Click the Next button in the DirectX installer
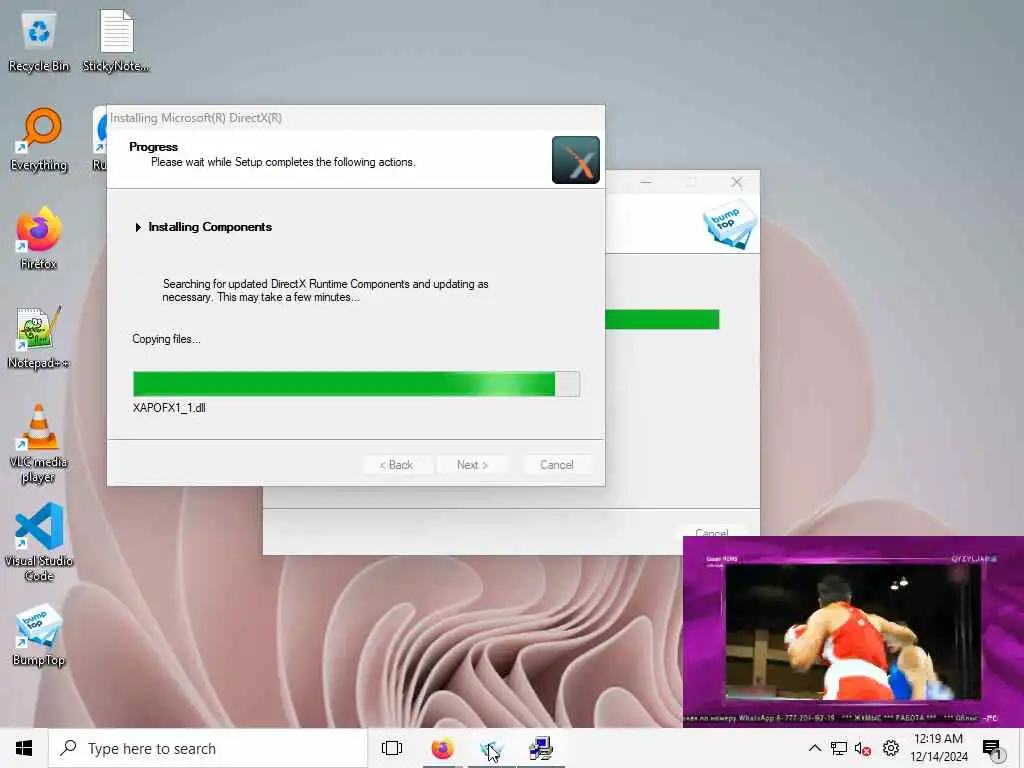 point(472,465)
